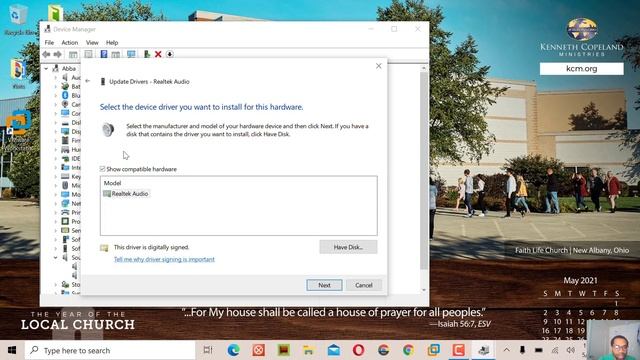640x360 pixels.
Task: Select the Human Interface Devices icon
Action: coord(65,149)
